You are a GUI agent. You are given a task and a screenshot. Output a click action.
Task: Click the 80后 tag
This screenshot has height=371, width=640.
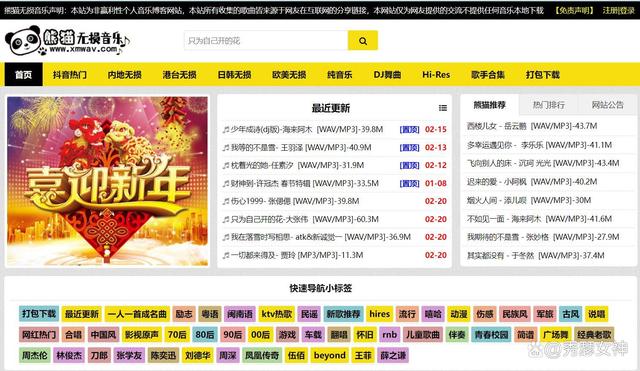[x=204, y=334]
